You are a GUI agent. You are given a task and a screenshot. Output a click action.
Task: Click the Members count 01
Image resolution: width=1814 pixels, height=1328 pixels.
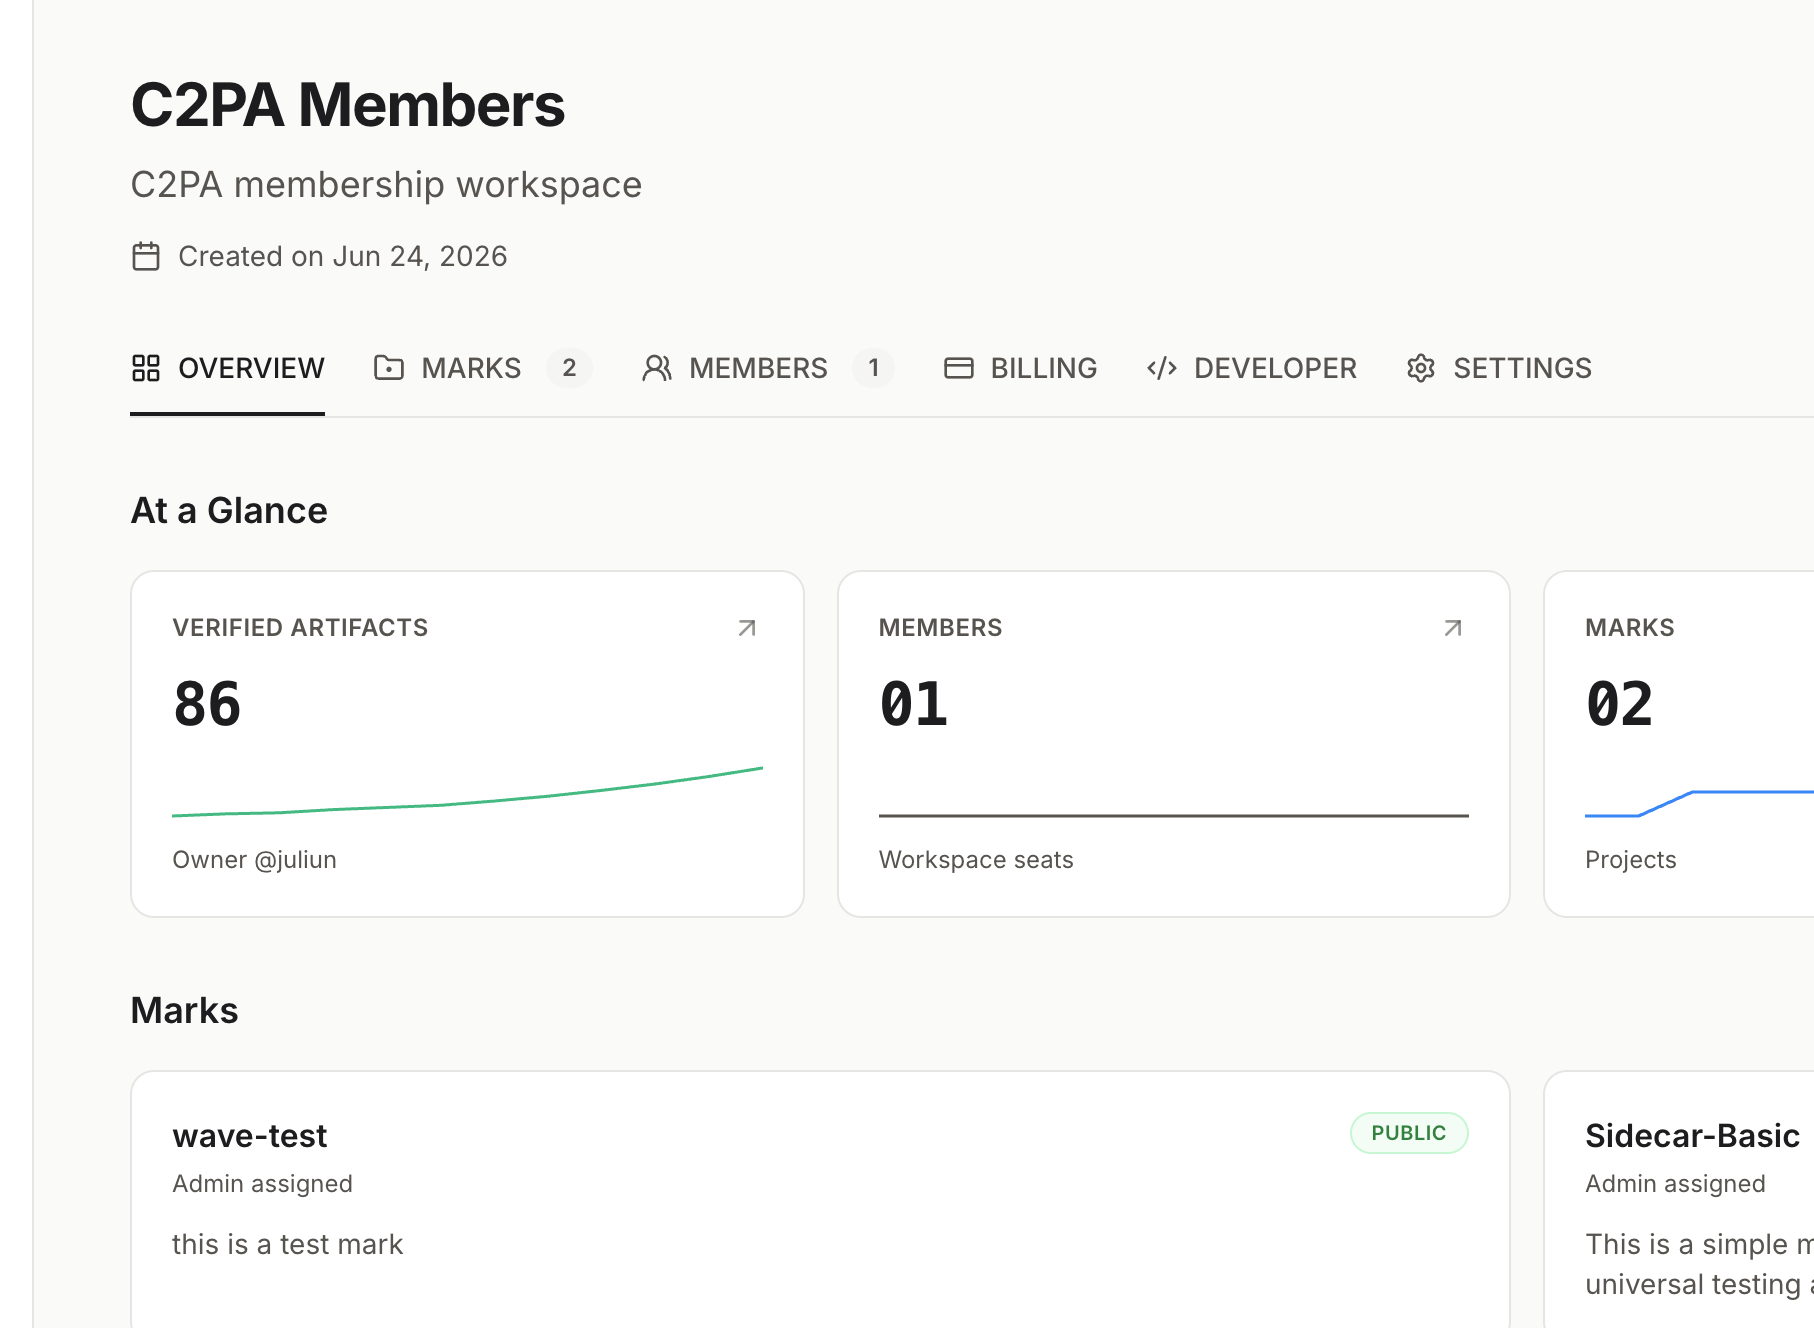914,704
